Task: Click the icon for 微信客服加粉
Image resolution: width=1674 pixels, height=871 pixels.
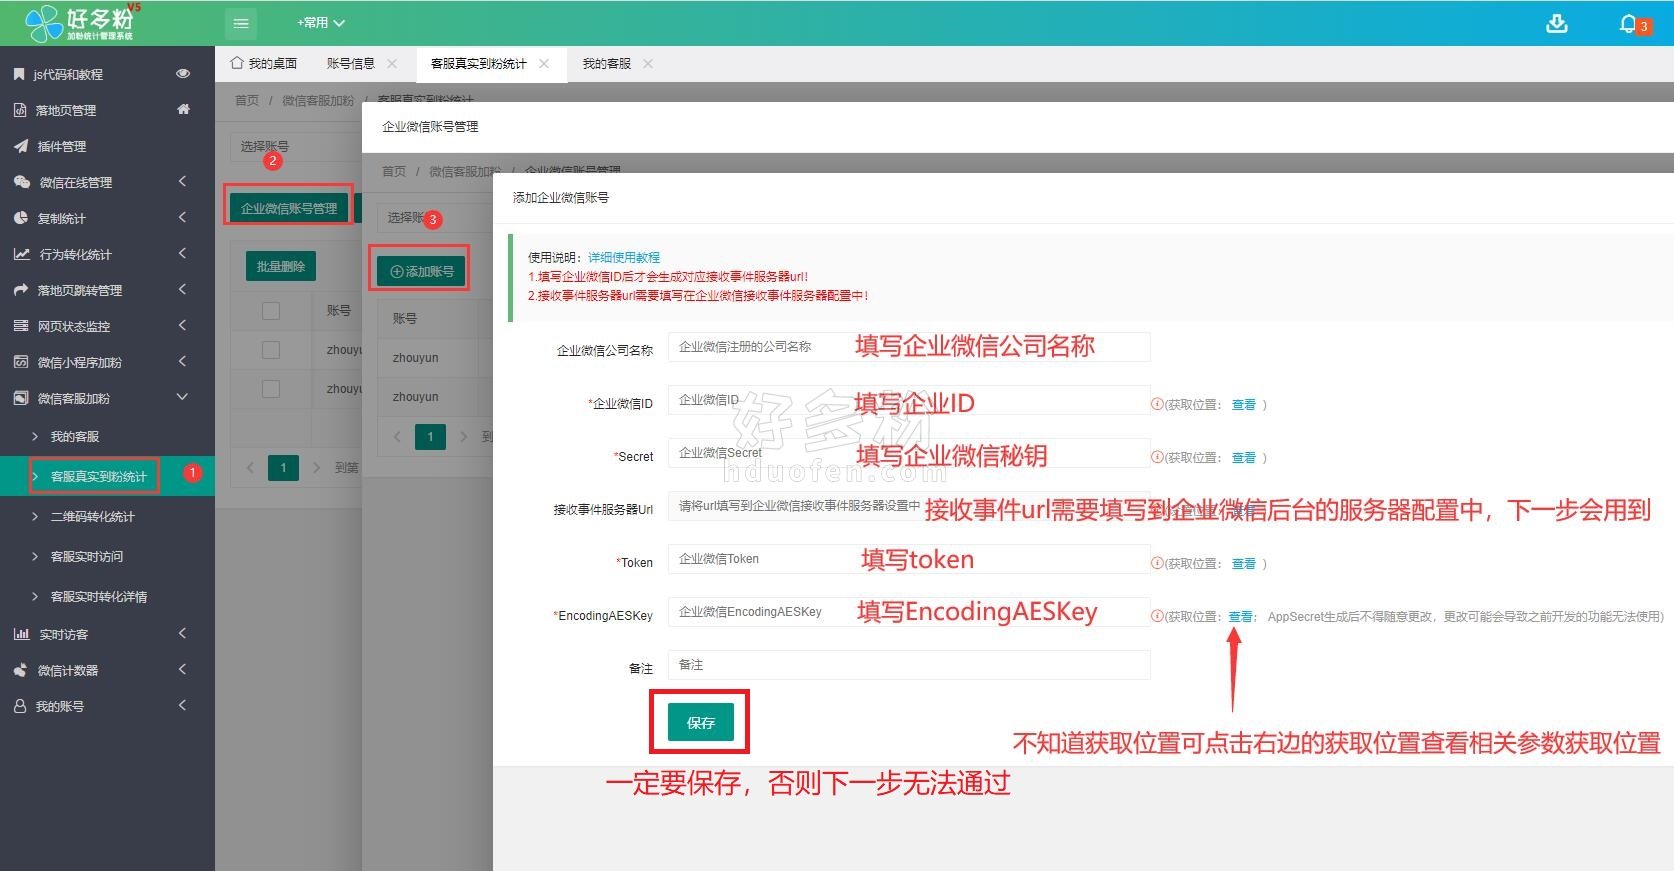Action: pos(21,398)
